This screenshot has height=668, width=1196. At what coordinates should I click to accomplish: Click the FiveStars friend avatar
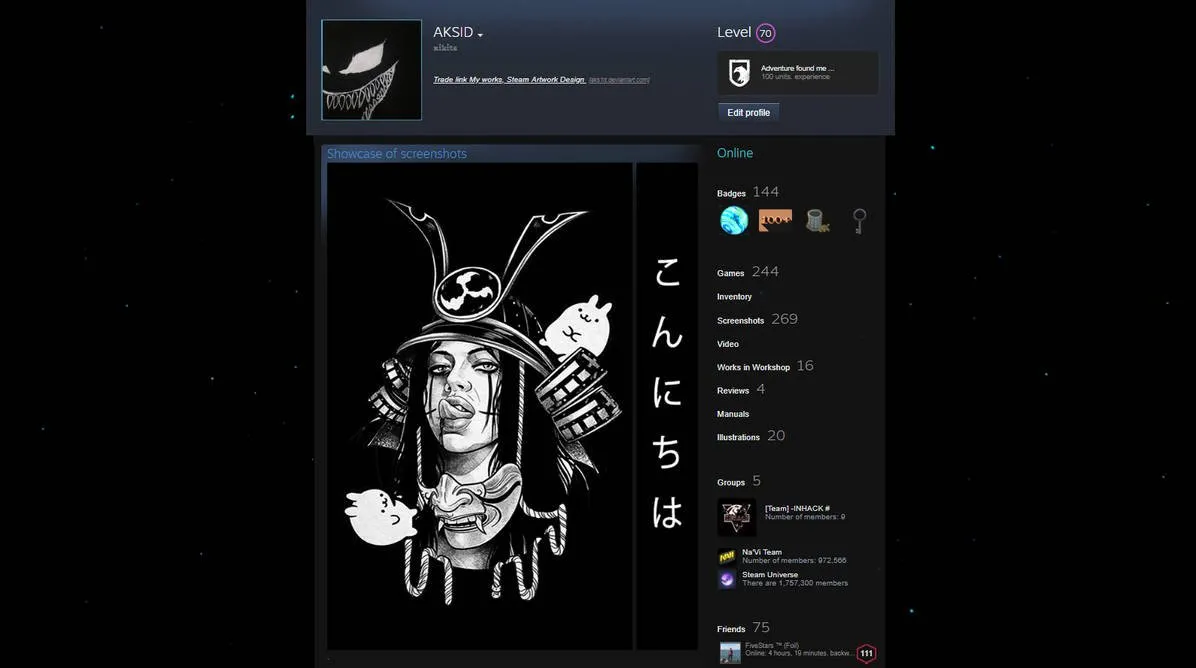[730, 653]
